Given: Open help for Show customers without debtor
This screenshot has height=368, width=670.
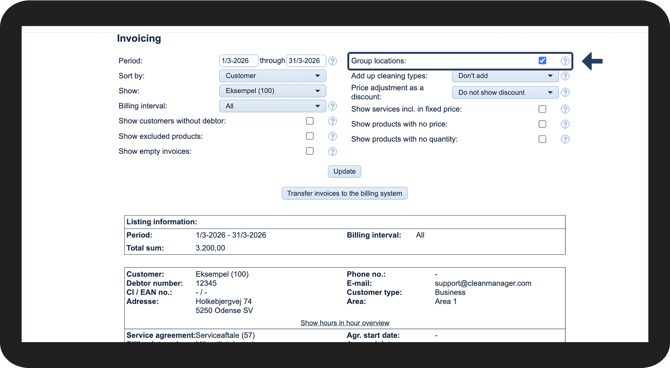Looking at the screenshot, I should coord(332,121).
